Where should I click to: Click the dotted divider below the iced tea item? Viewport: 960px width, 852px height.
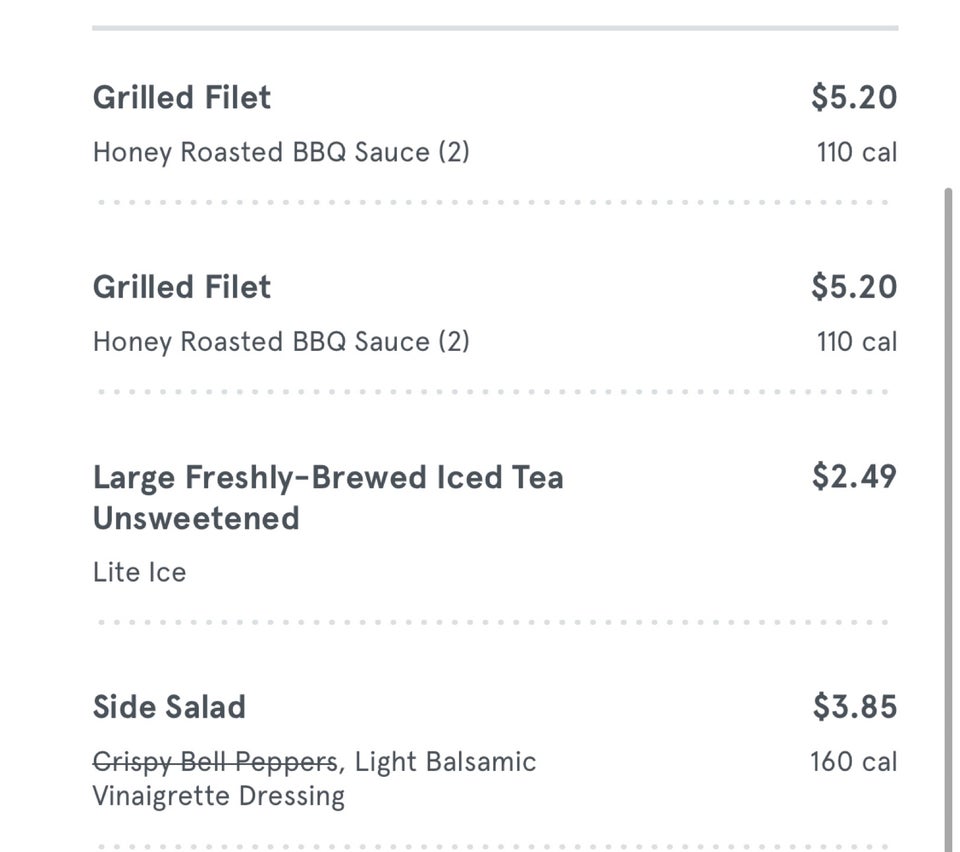[x=495, y=622]
